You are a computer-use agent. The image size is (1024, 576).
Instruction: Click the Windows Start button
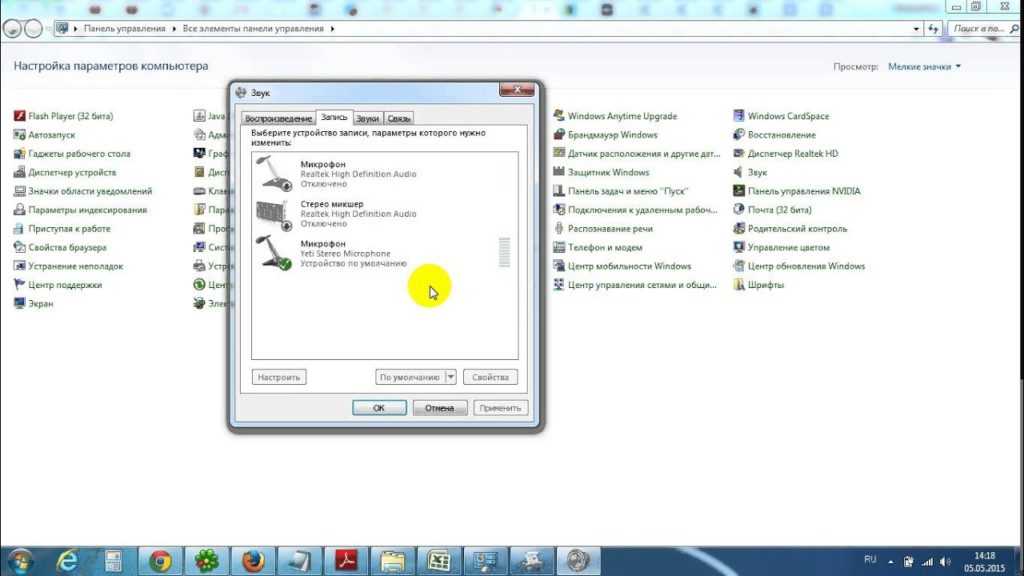click(x=18, y=560)
